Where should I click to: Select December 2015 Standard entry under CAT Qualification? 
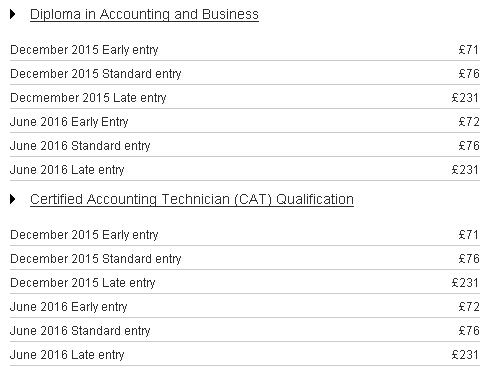click(x=245, y=258)
